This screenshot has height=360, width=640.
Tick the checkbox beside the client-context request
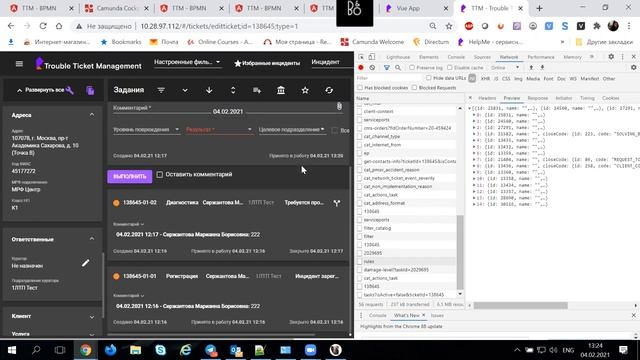click(360, 111)
